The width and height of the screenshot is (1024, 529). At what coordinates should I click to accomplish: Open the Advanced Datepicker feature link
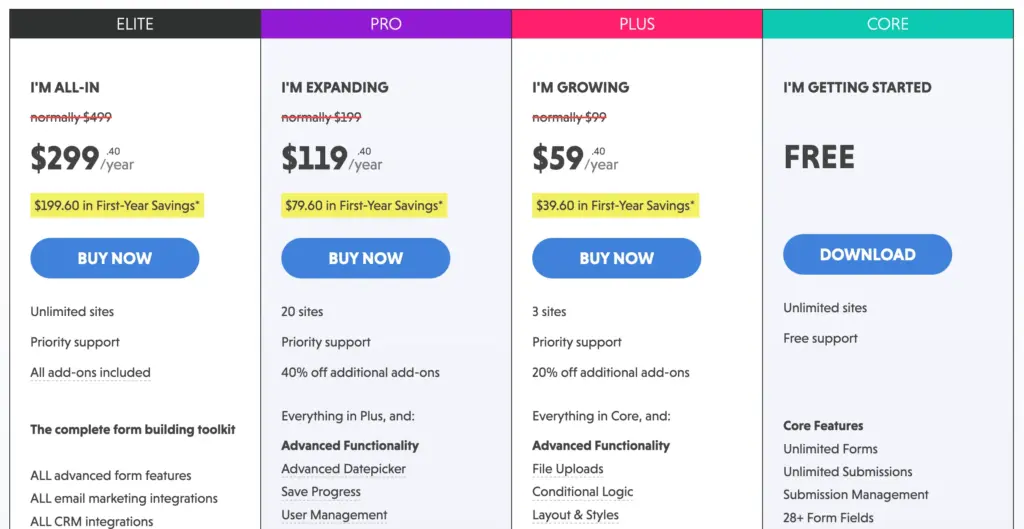(343, 469)
